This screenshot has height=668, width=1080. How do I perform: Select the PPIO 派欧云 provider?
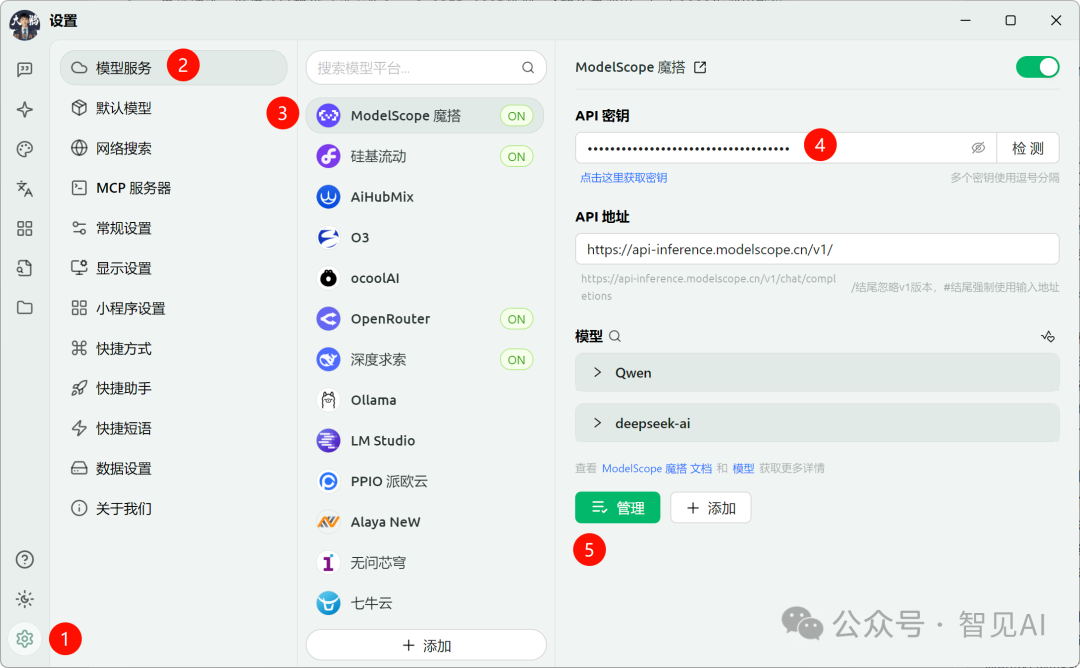[424, 481]
